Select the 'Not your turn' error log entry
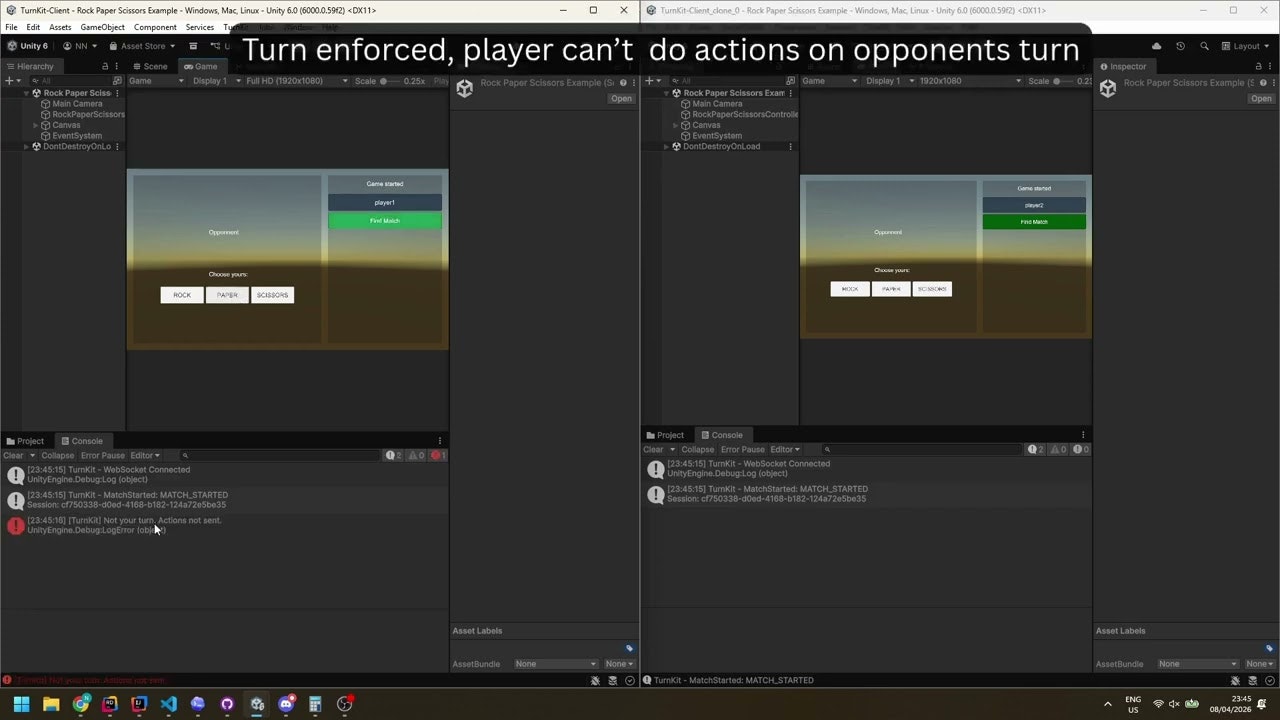 pyautogui.click(x=224, y=525)
